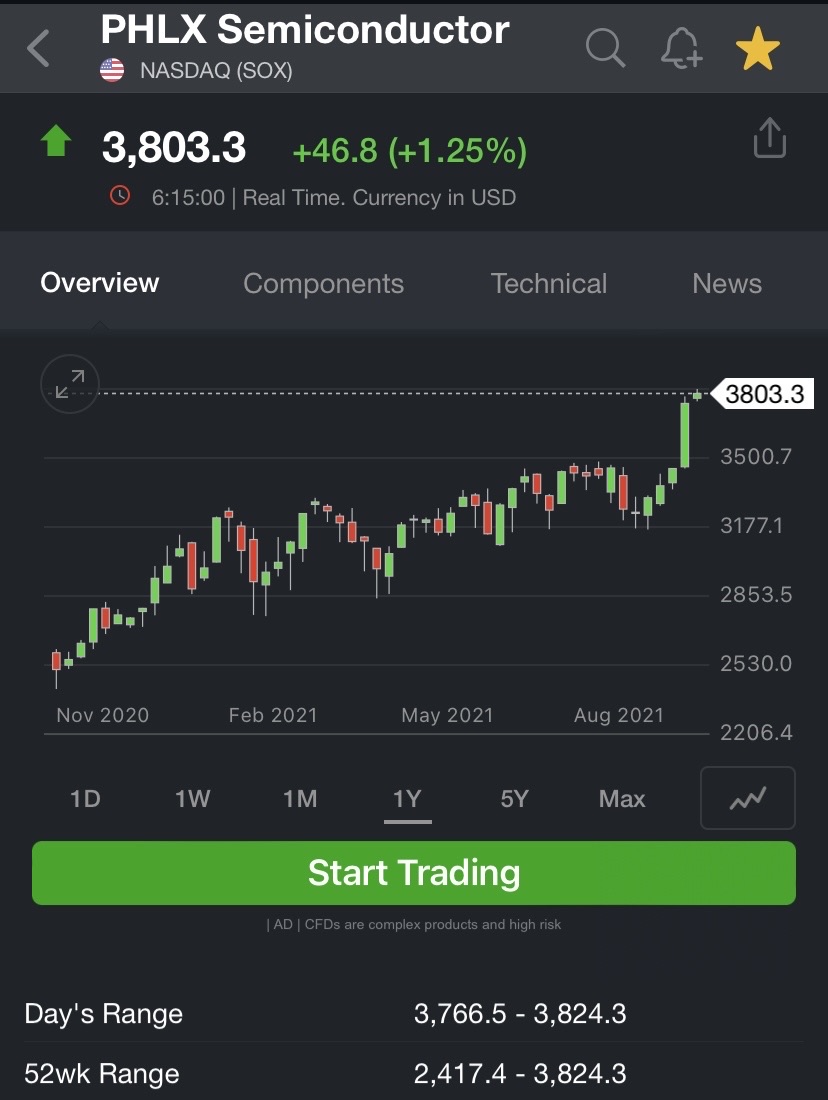
Task: Open the Technical tab
Action: click(x=549, y=283)
